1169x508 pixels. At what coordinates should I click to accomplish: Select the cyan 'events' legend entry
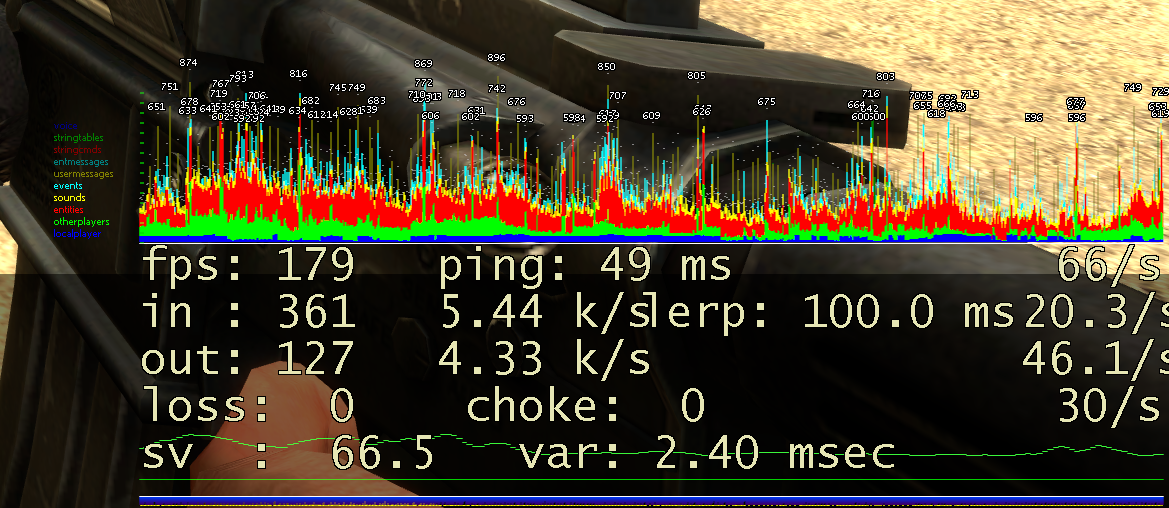(x=68, y=186)
